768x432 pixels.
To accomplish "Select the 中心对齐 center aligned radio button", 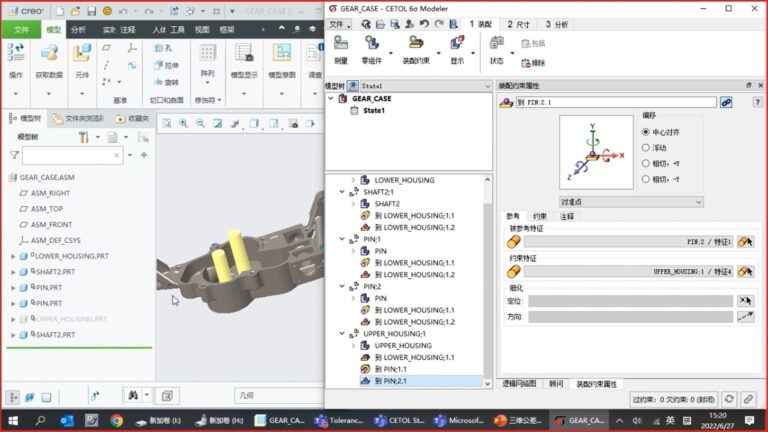I will [x=646, y=132].
